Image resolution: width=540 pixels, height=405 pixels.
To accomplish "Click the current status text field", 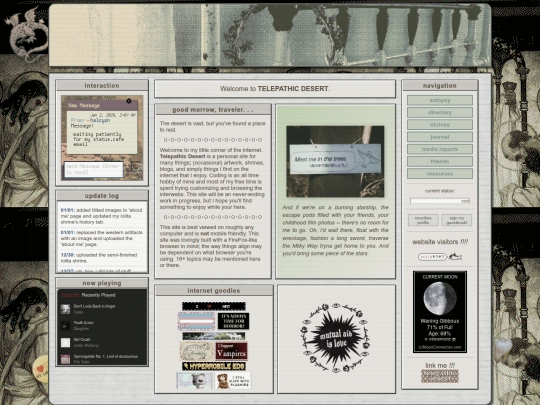I will click(x=440, y=201).
